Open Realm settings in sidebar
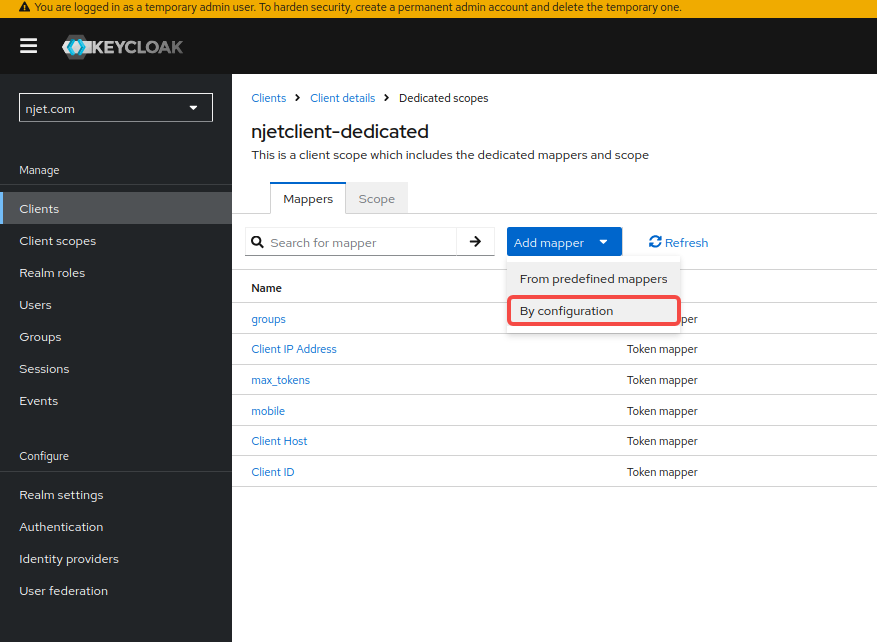 [x=61, y=495]
